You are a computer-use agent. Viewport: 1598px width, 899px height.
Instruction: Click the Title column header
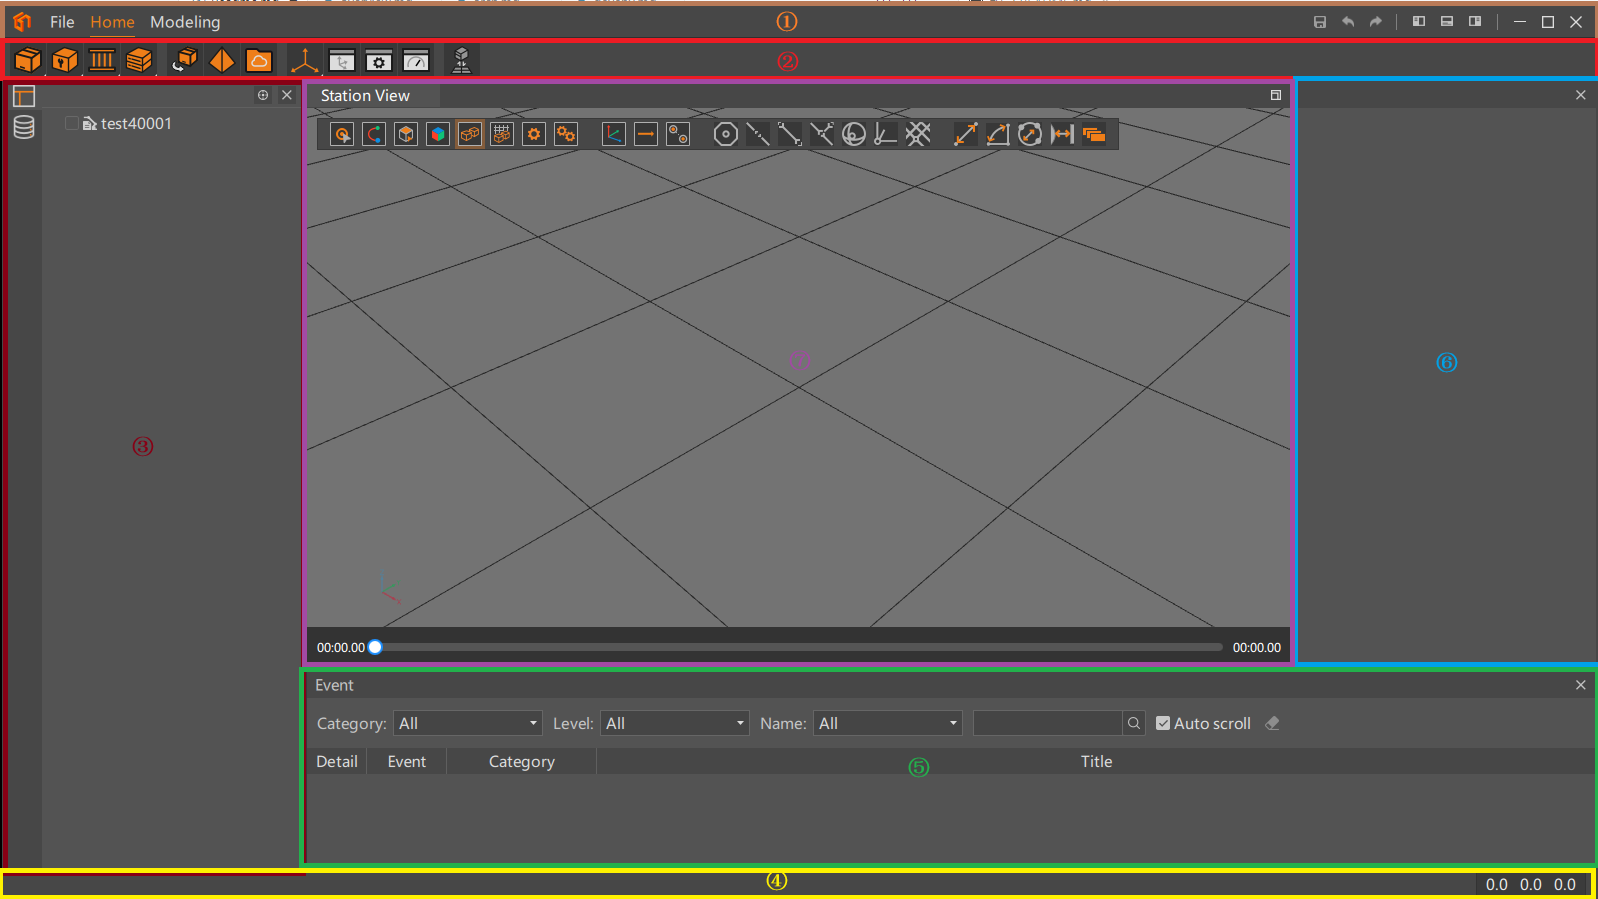pyautogui.click(x=1096, y=761)
